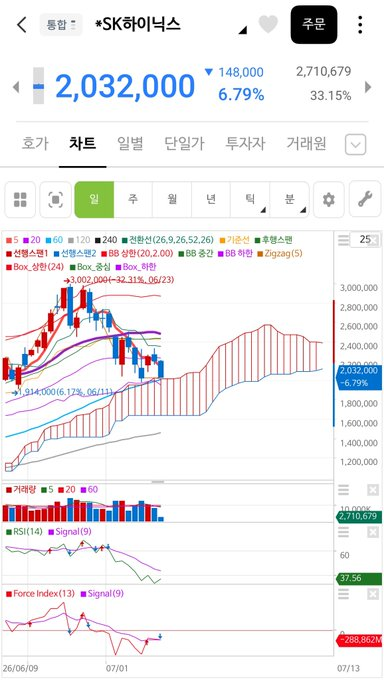Switch to the 투자자 tab
Image resolution: width=384 pixels, height=680 pixels.
point(245,144)
